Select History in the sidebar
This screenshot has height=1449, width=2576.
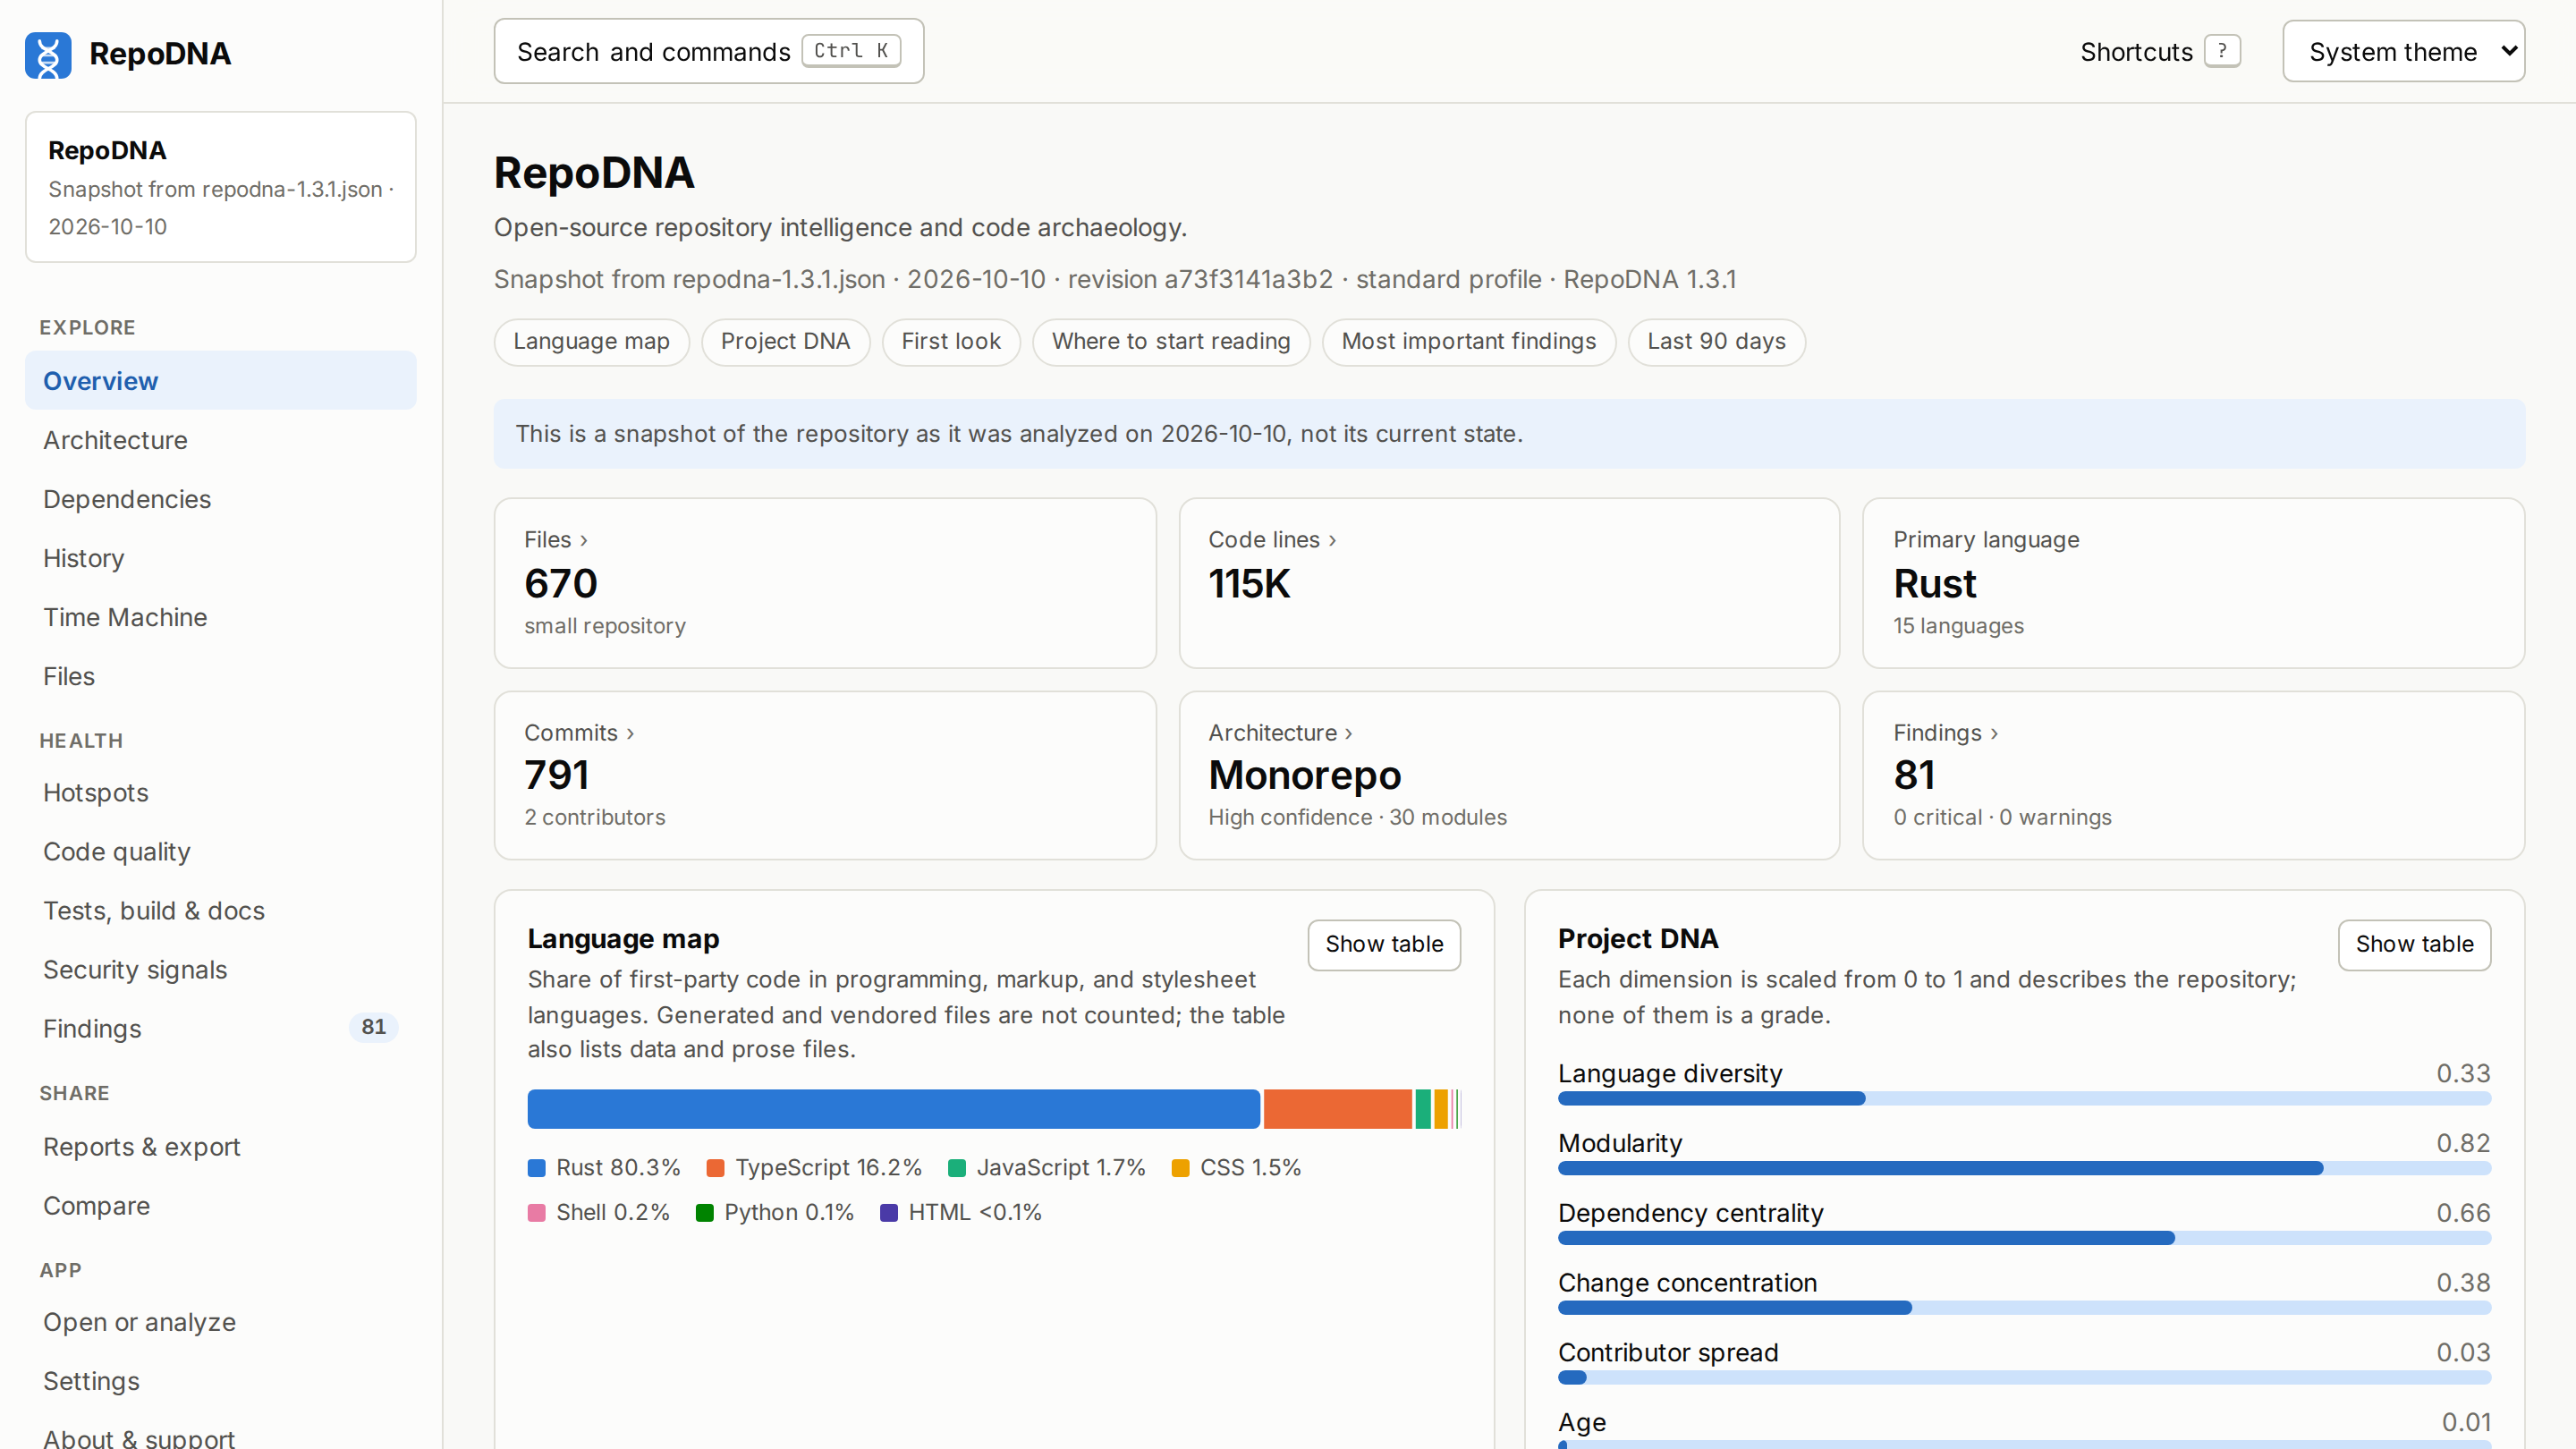pyautogui.click(x=220, y=557)
